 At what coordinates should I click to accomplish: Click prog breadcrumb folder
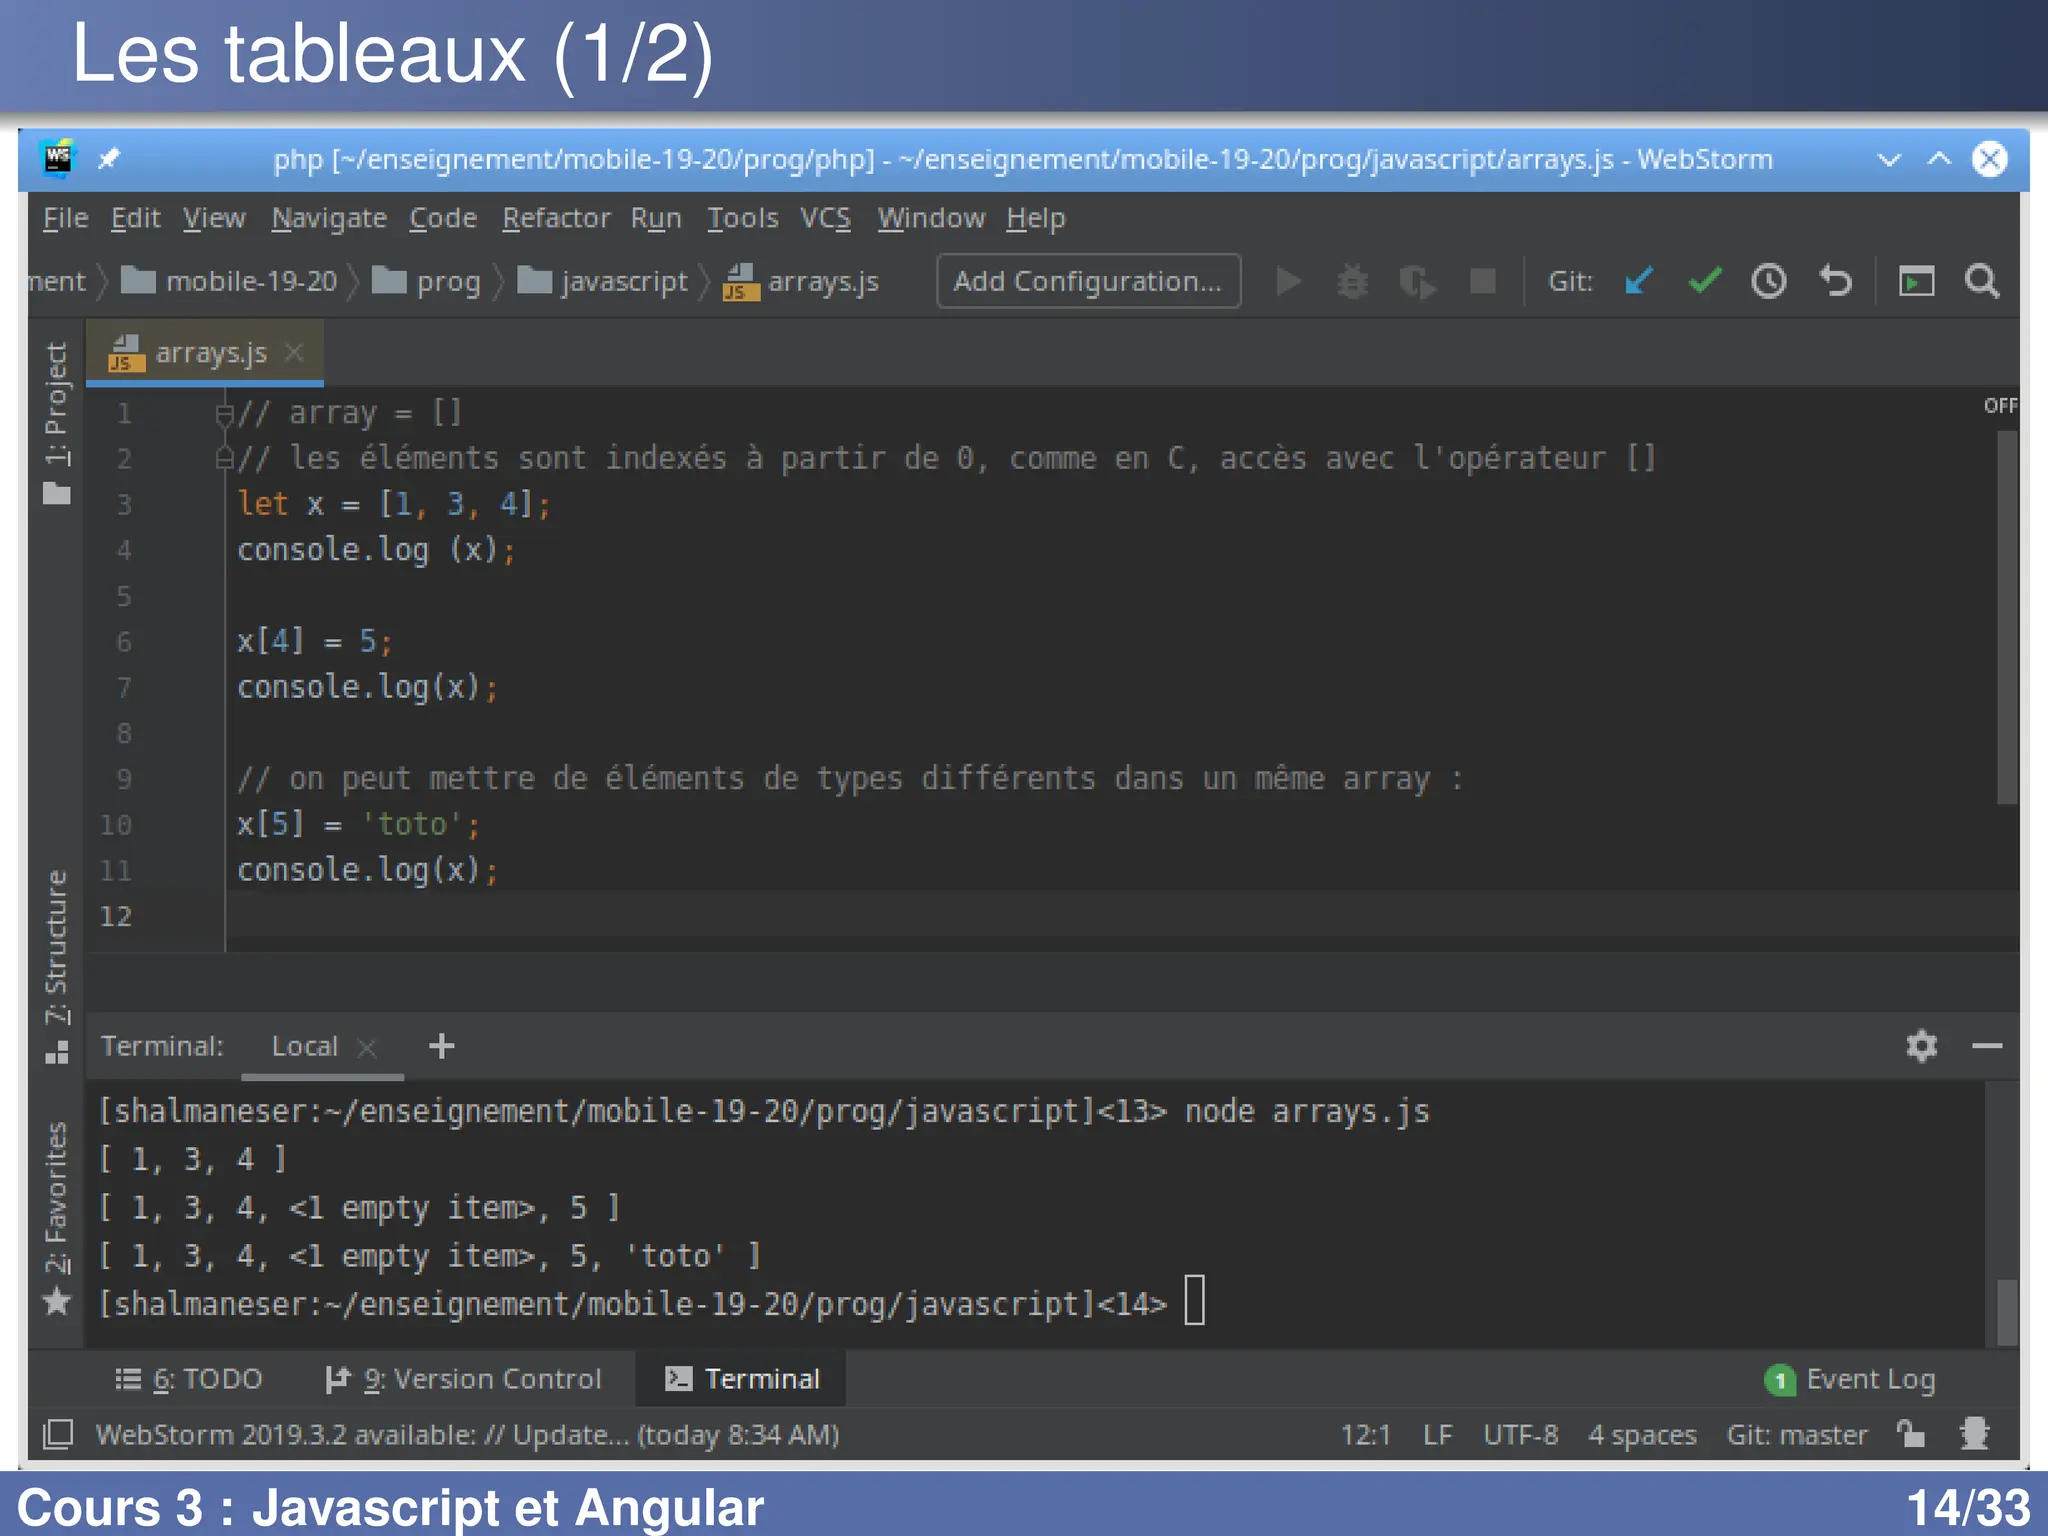[x=427, y=282]
